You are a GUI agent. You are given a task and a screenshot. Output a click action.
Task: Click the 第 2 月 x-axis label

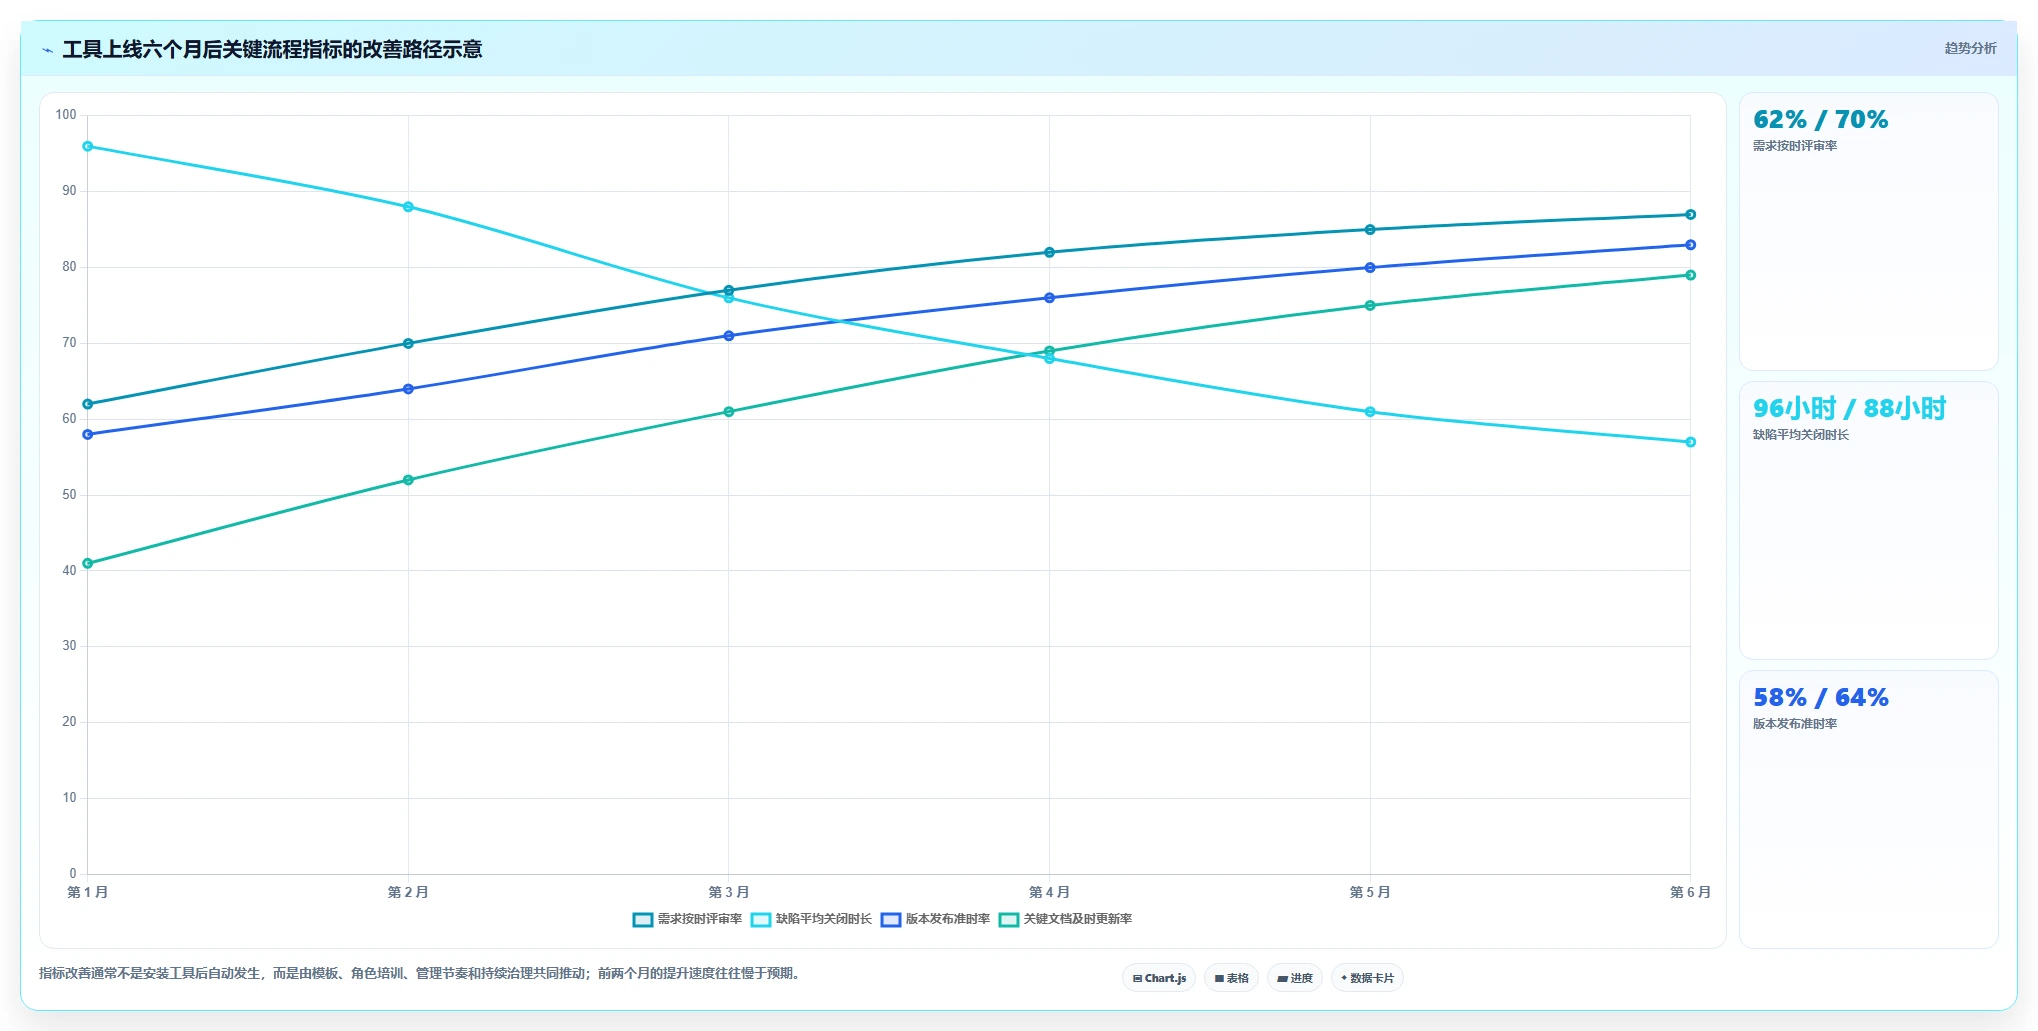pyautogui.click(x=408, y=892)
